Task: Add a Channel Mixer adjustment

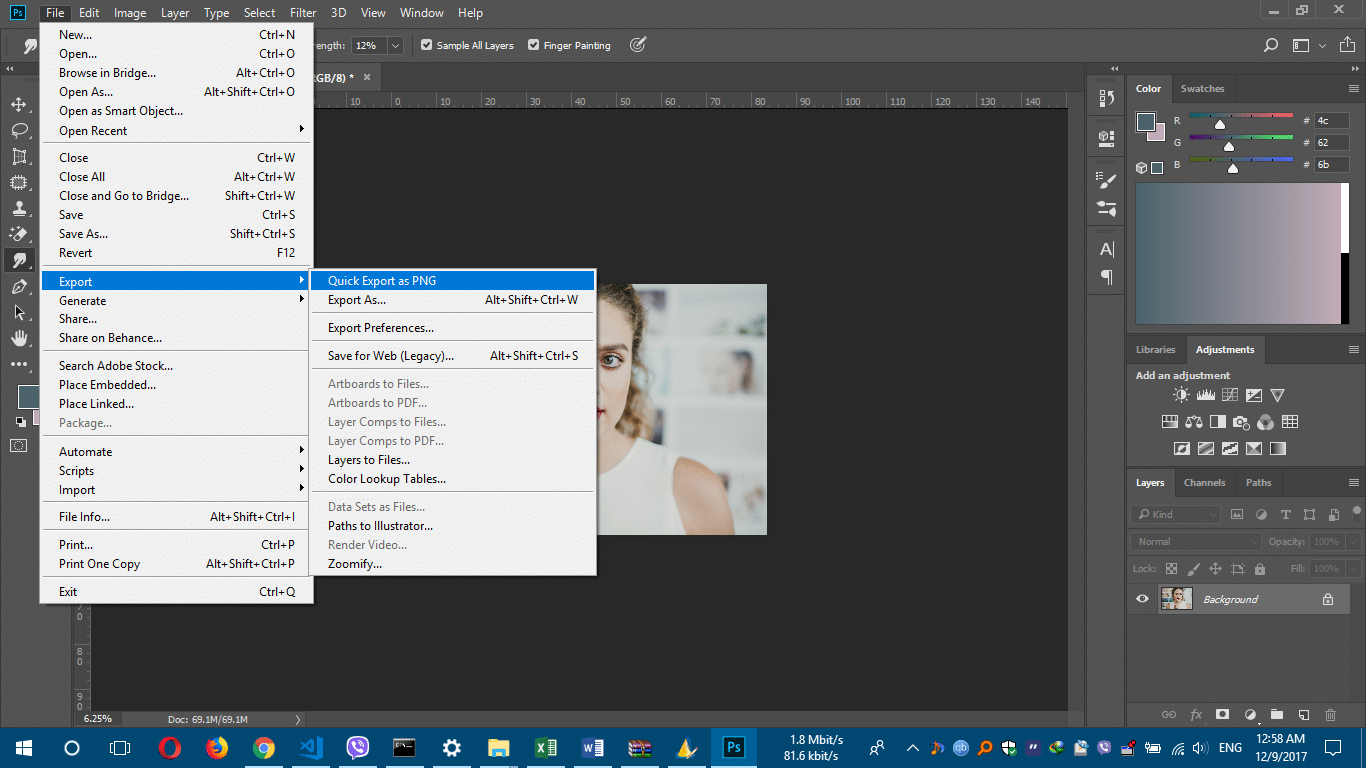Action: pos(1265,422)
